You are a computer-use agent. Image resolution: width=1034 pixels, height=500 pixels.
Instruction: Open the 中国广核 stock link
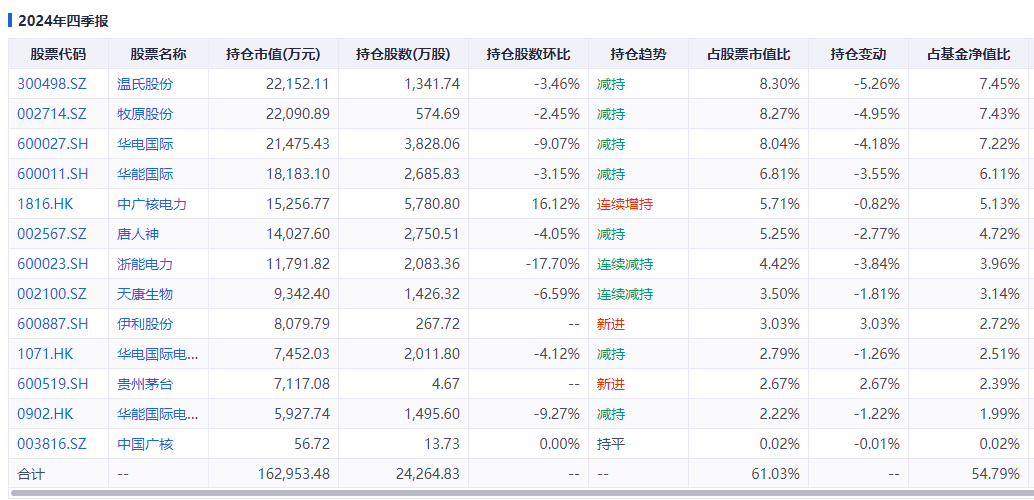coord(145,445)
